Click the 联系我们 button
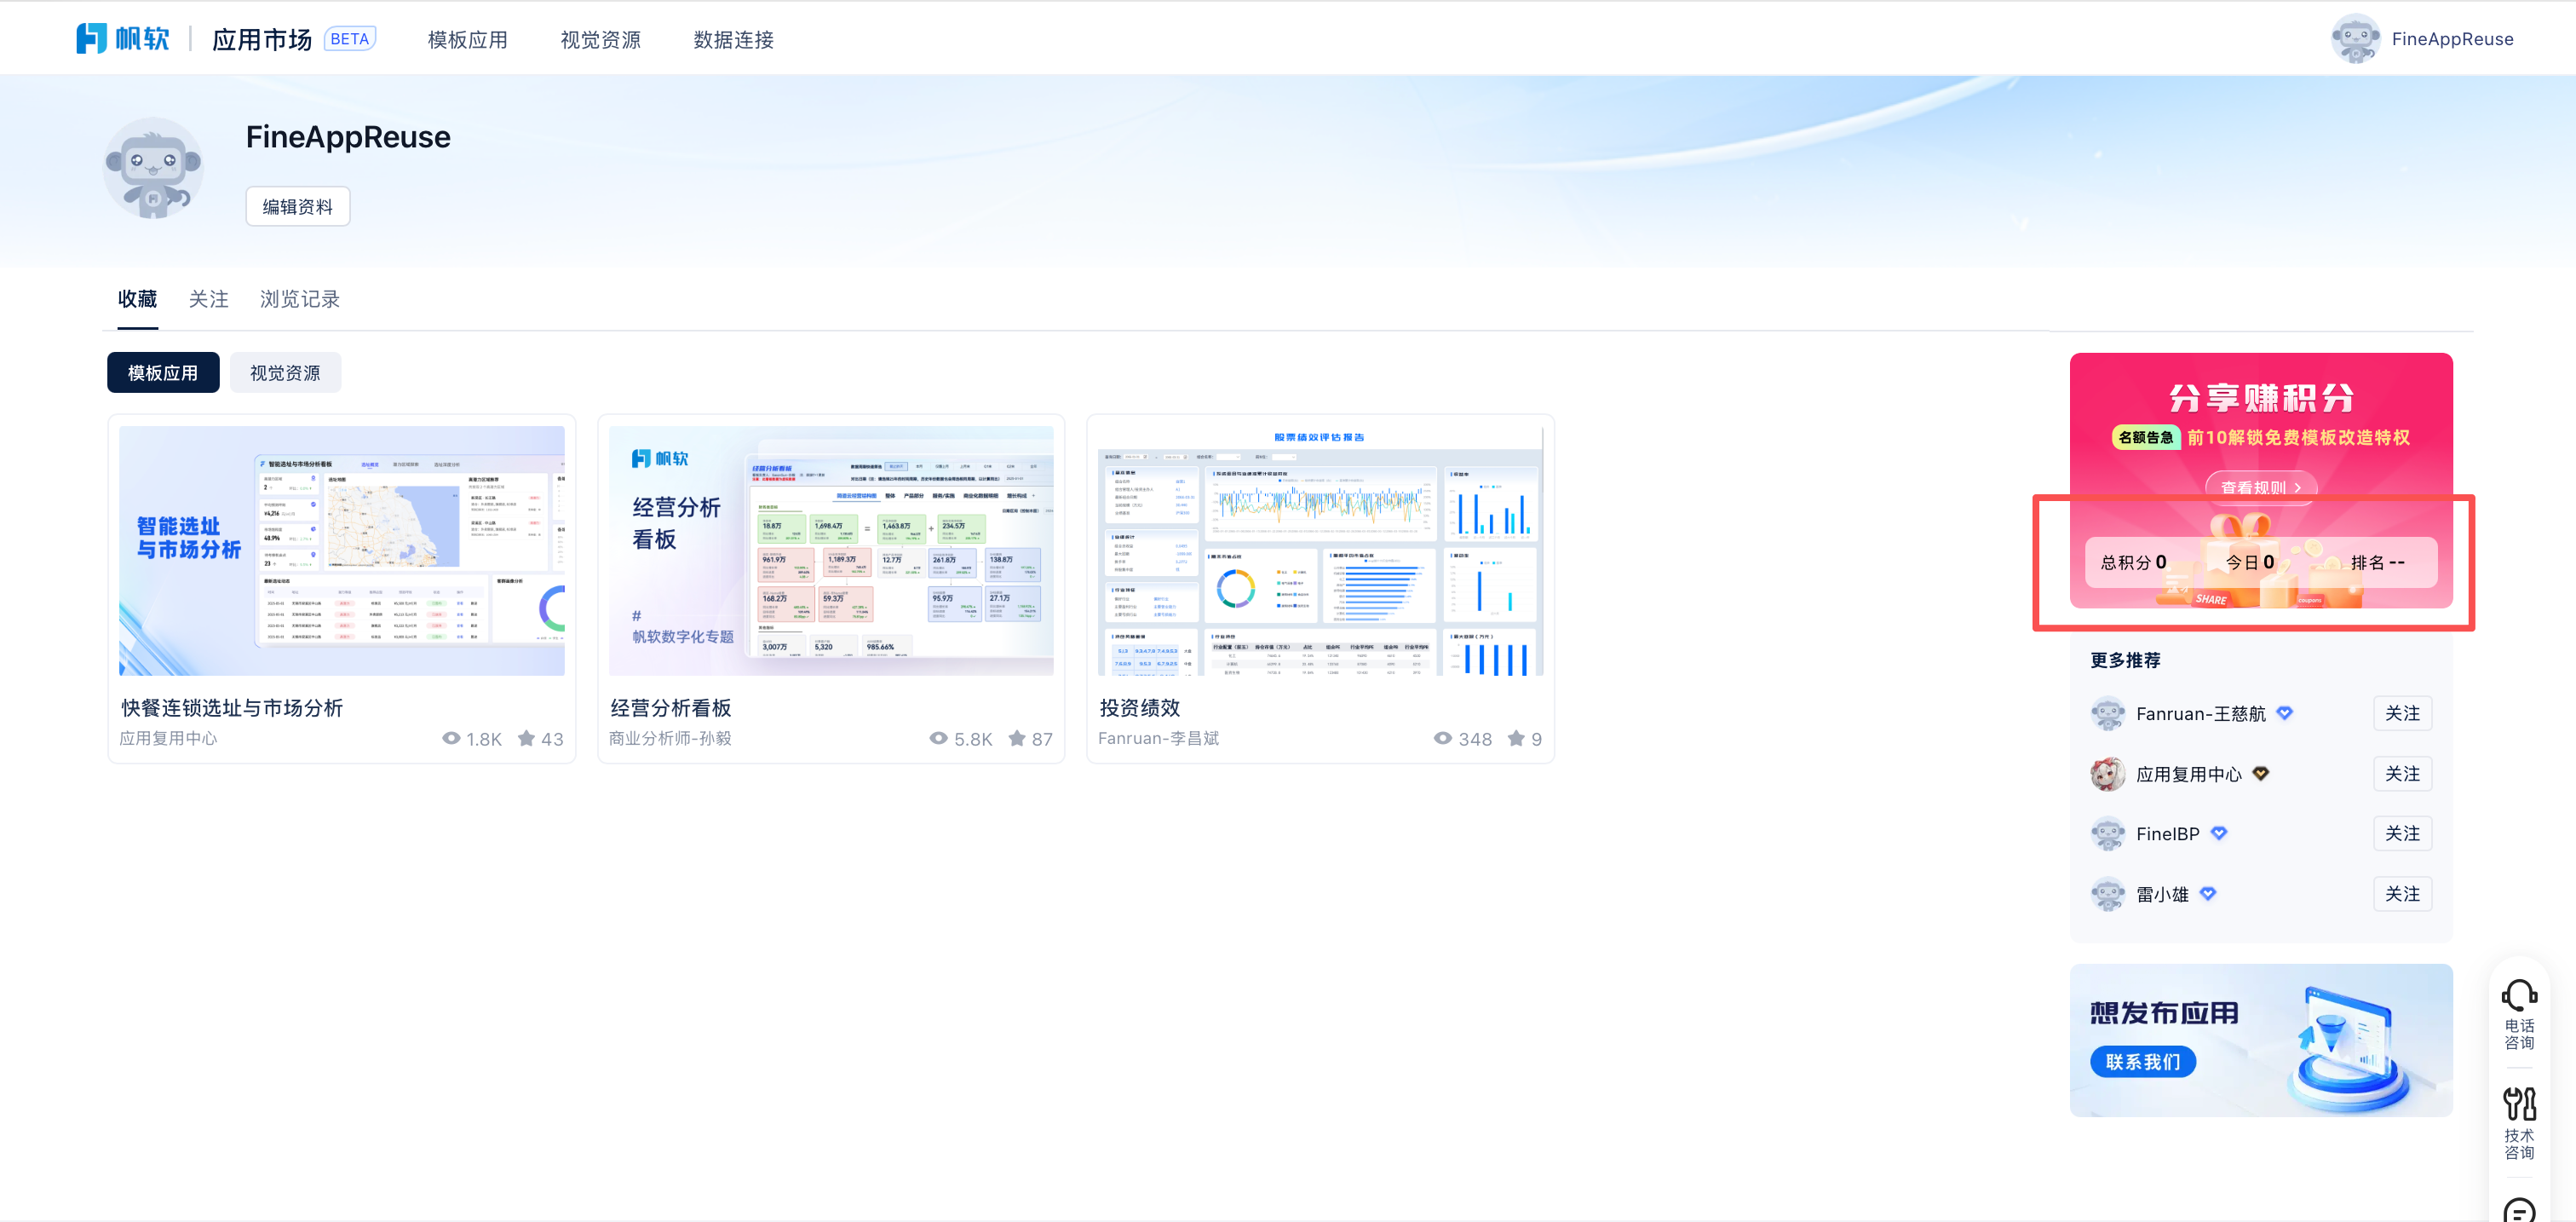 [2142, 1061]
